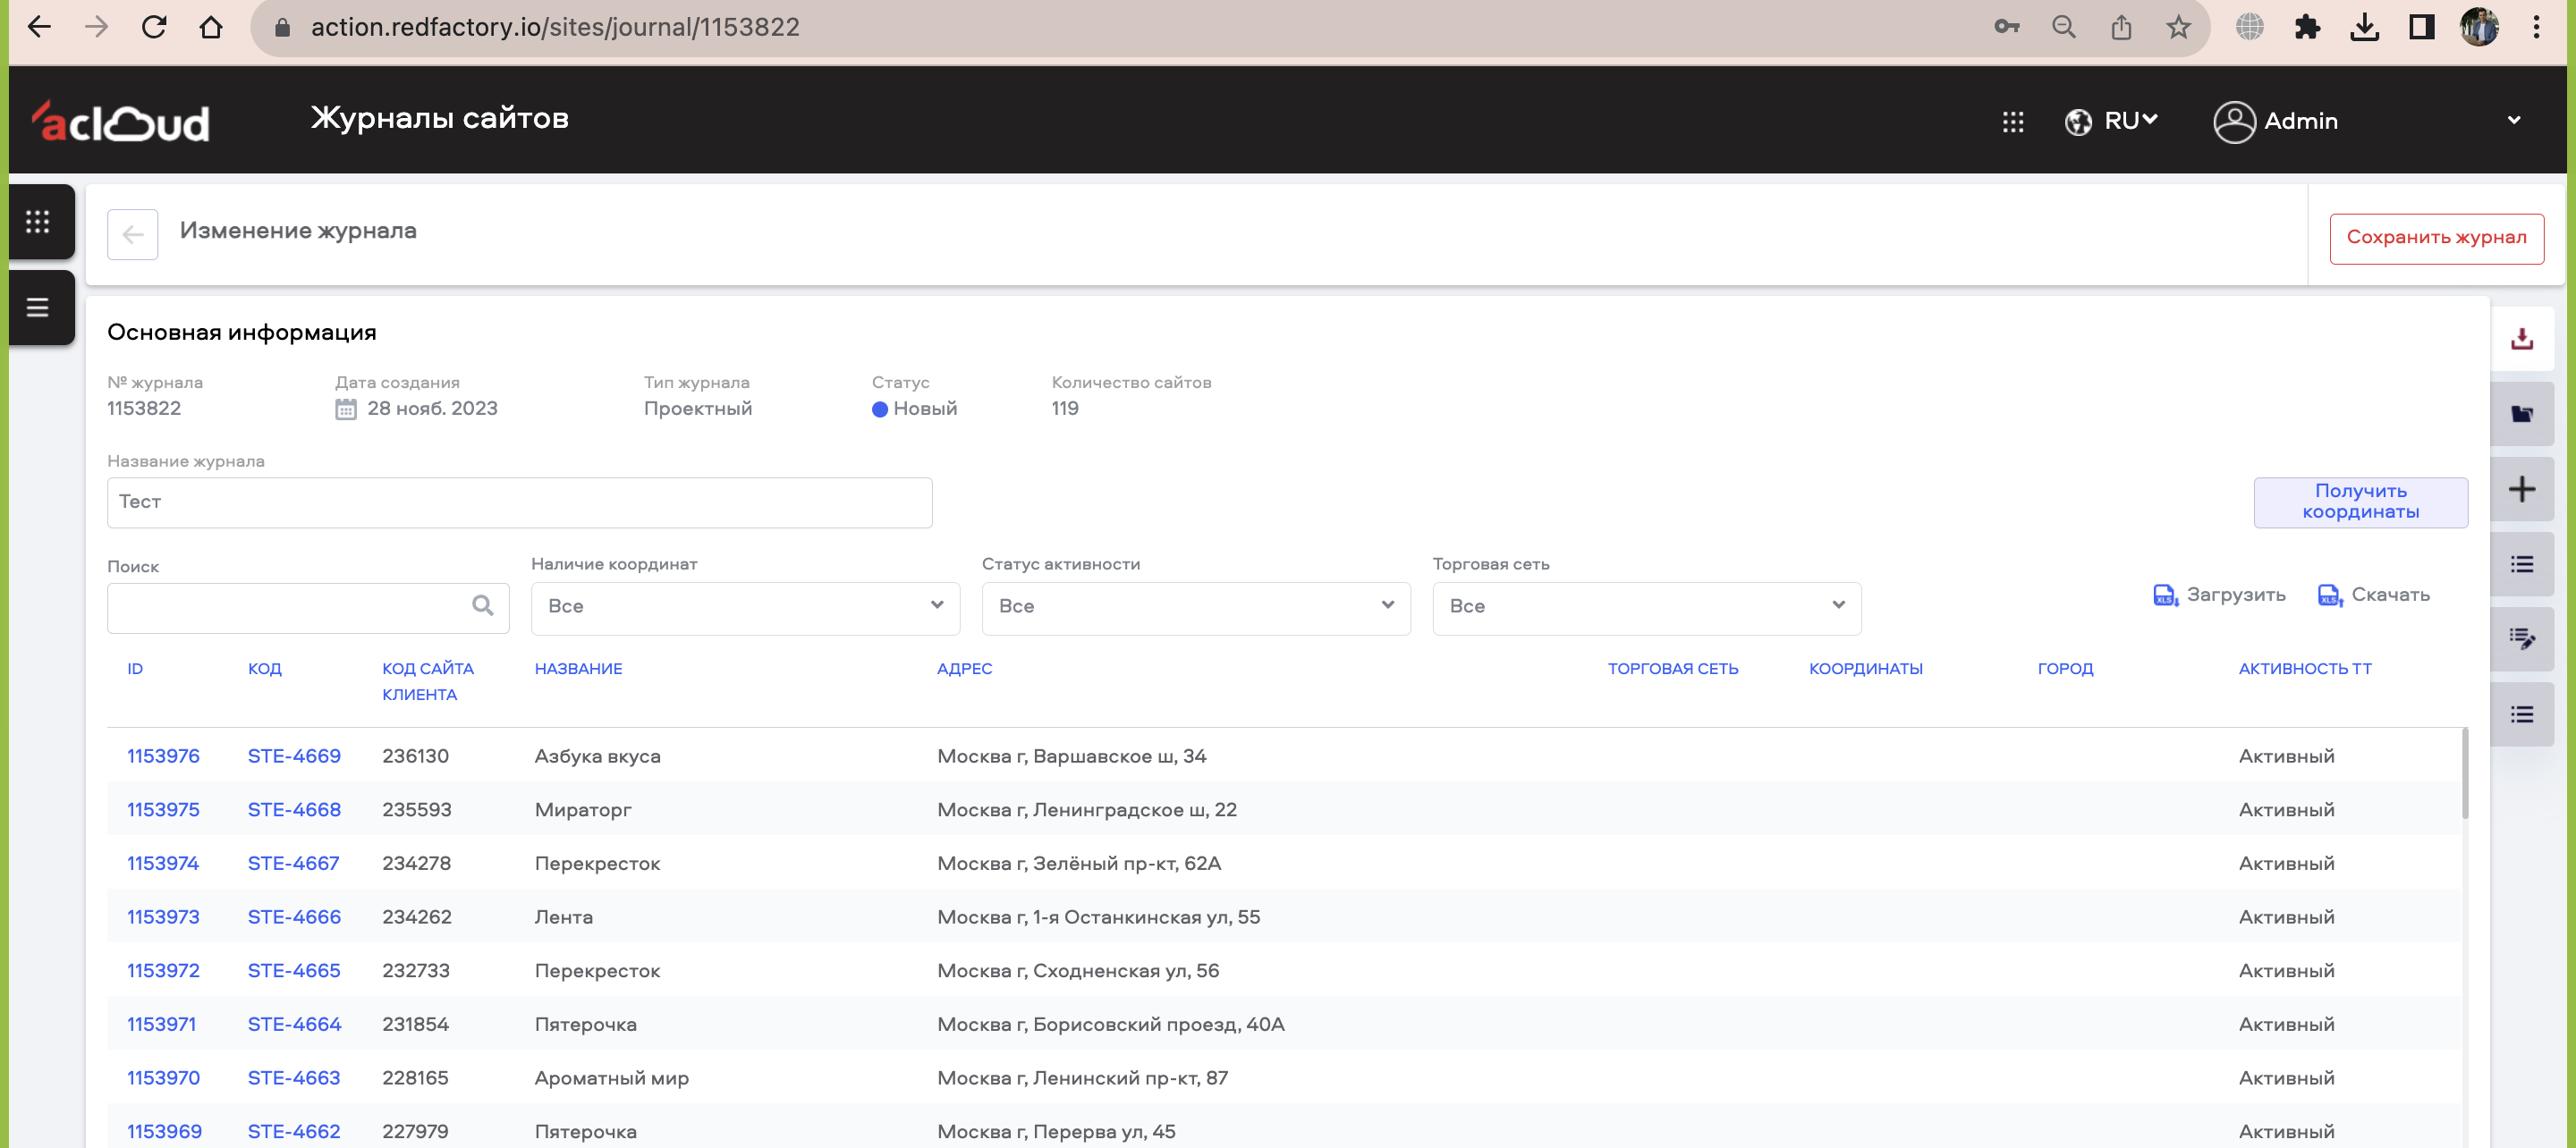
Task: Open left sidebar hamburger menu
Action: (x=38, y=307)
